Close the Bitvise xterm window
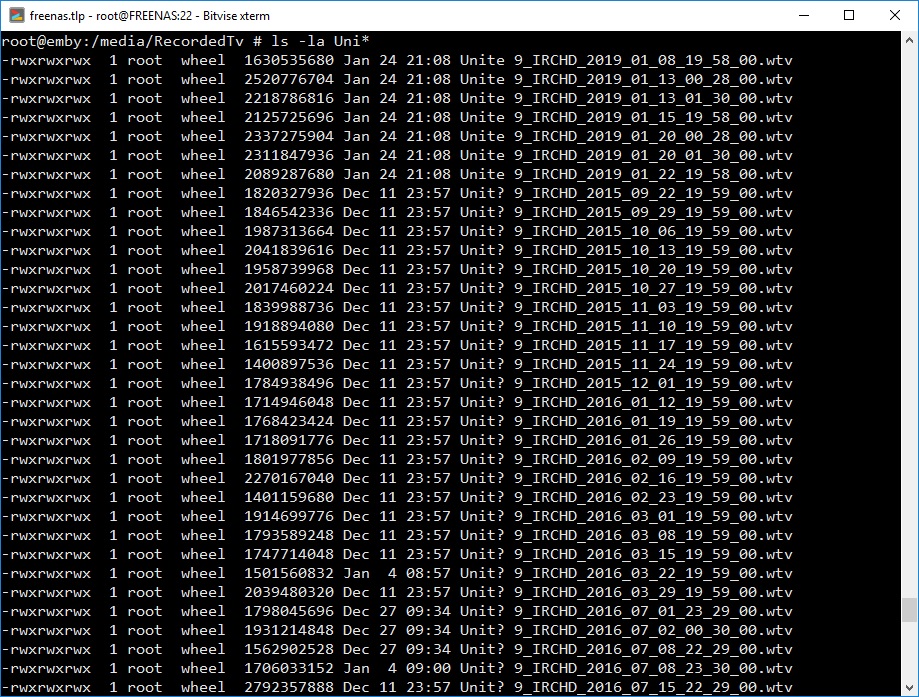The height and width of the screenshot is (697, 919). click(x=894, y=15)
